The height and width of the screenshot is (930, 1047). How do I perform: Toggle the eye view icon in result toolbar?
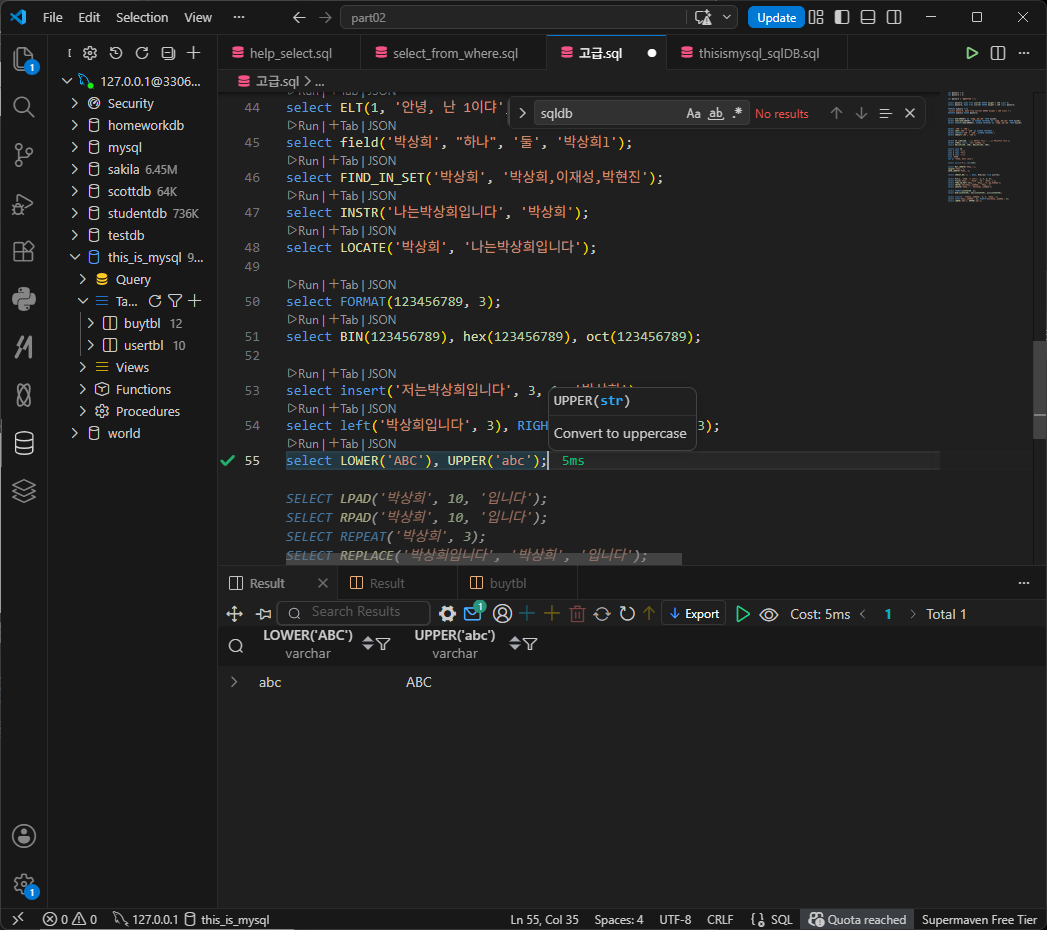pyautogui.click(x=769, y=614)
